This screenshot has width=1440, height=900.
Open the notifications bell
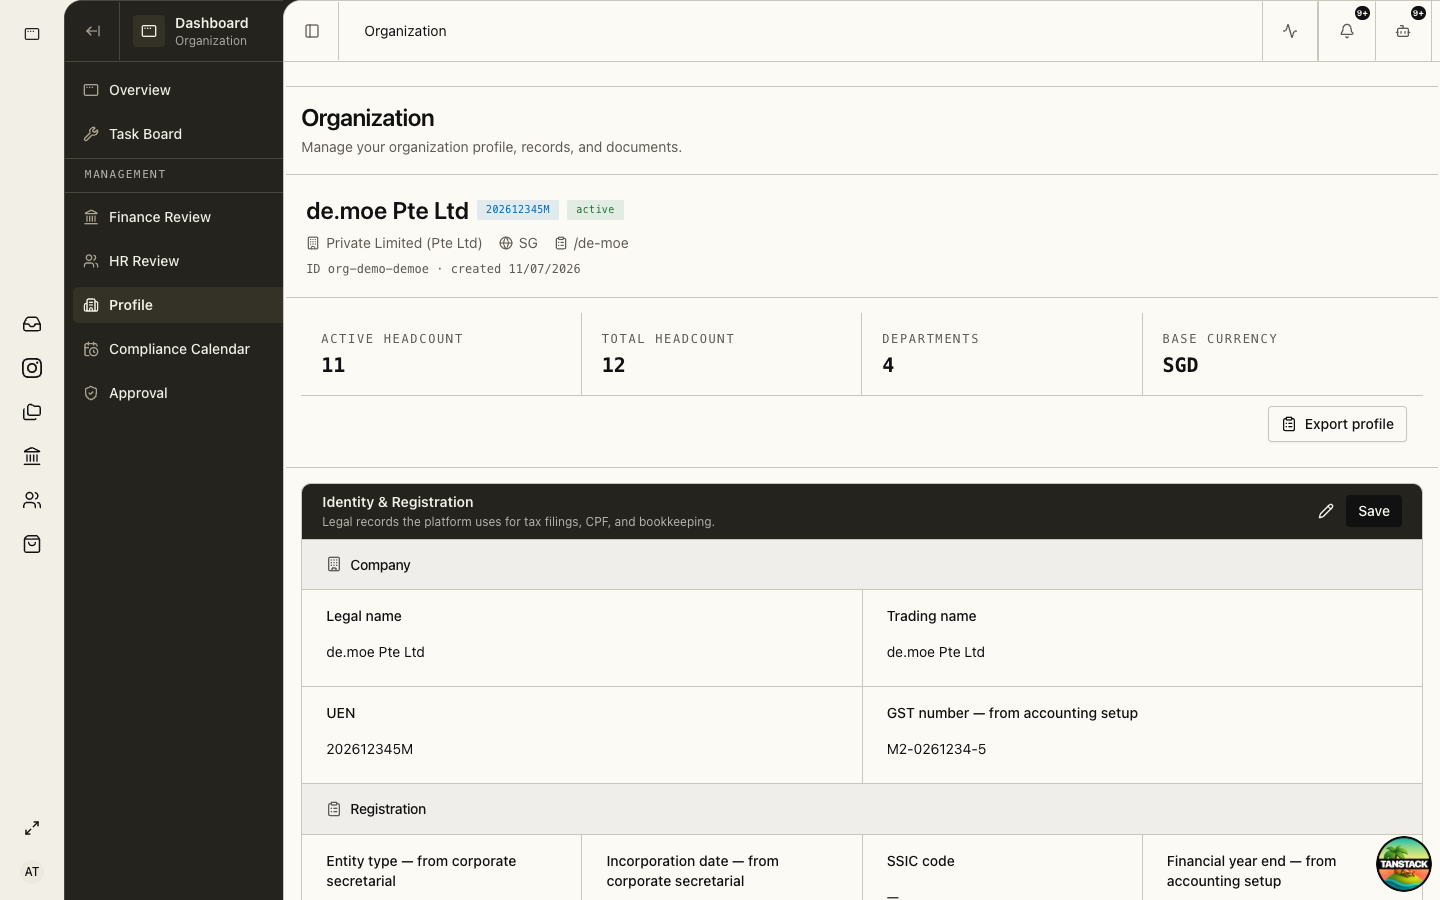[x=1347, y=31]
